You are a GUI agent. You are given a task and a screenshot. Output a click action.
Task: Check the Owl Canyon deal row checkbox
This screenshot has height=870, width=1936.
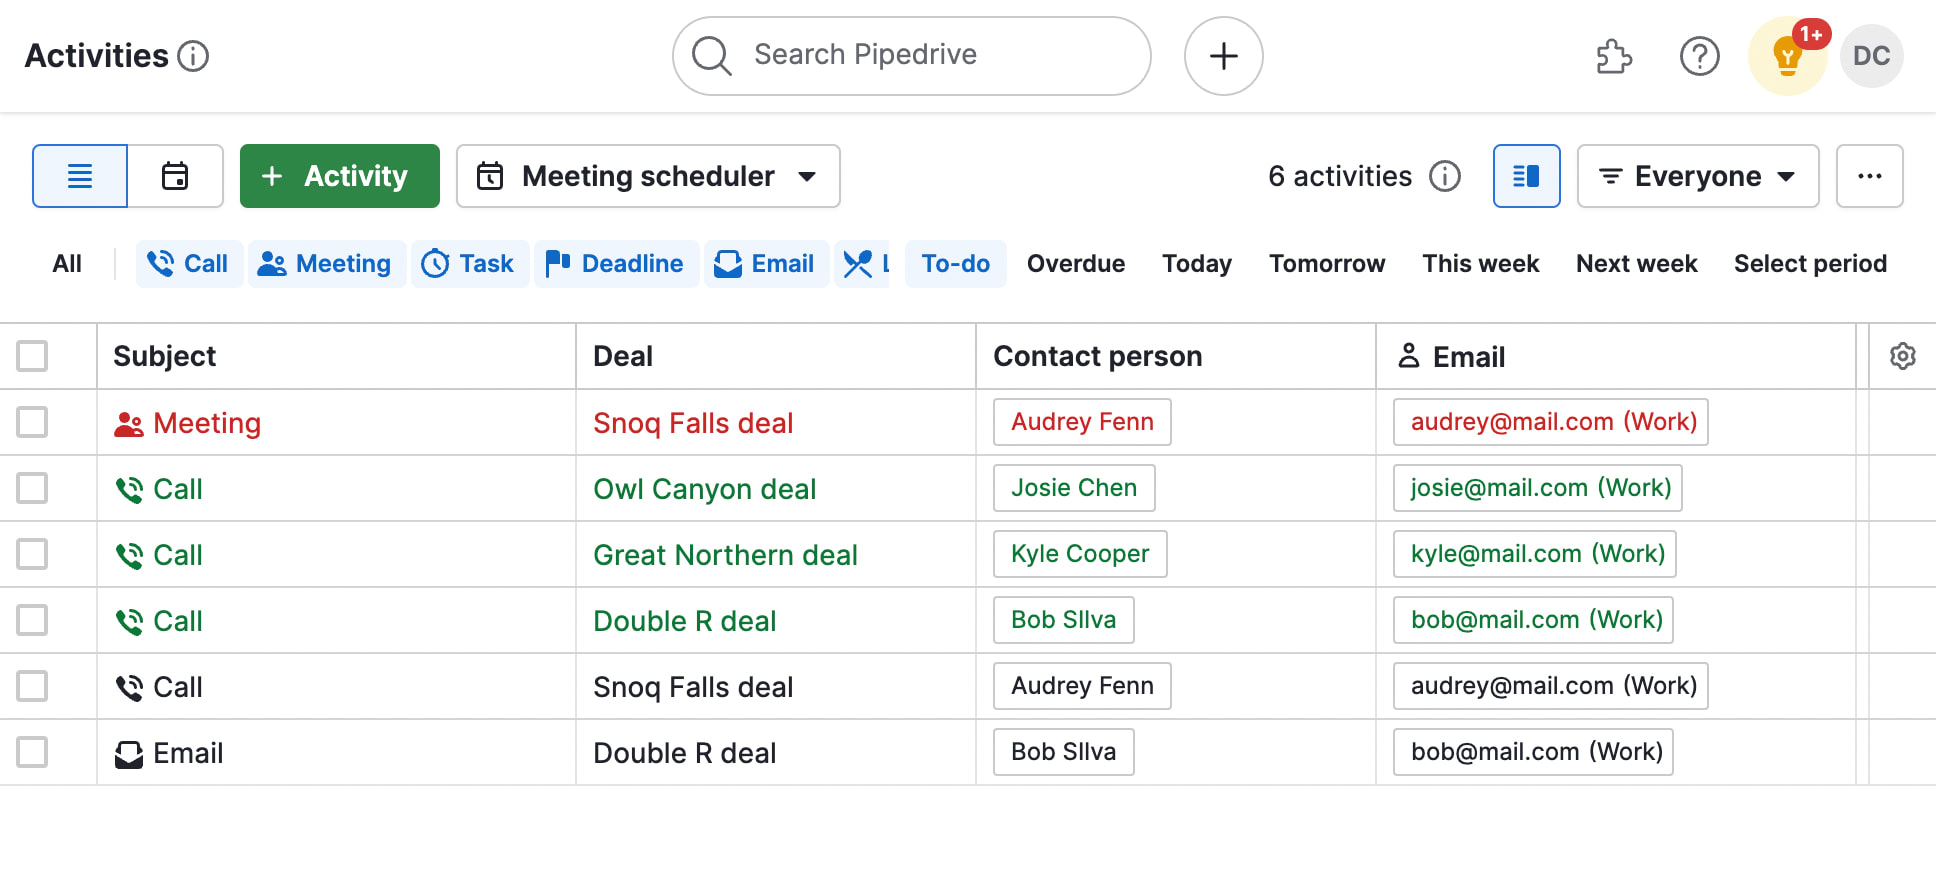[x=32, y=488]
